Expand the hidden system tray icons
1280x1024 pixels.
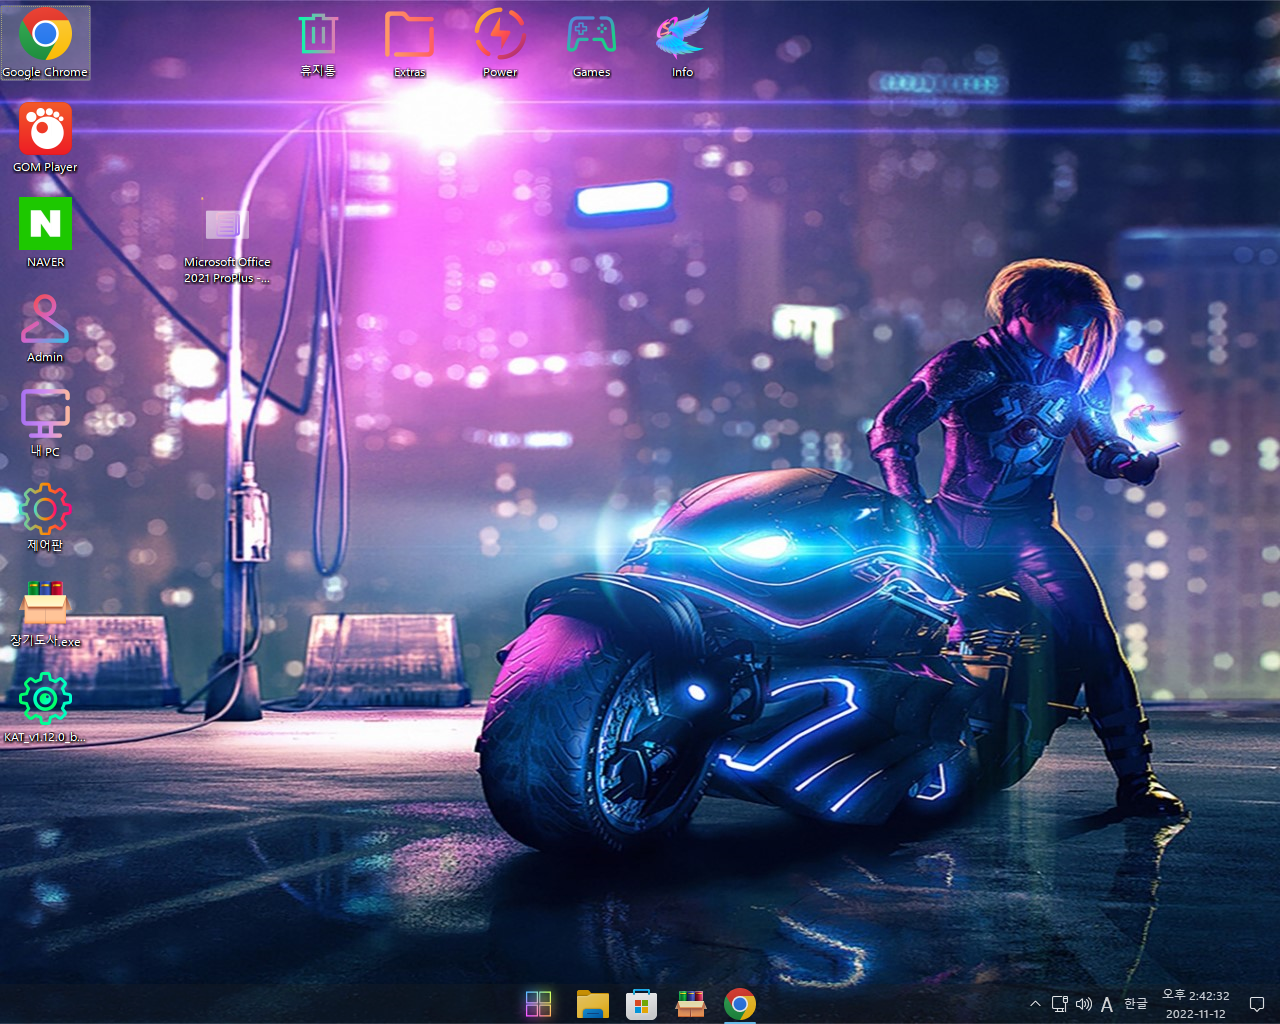click(1035, 1004)
